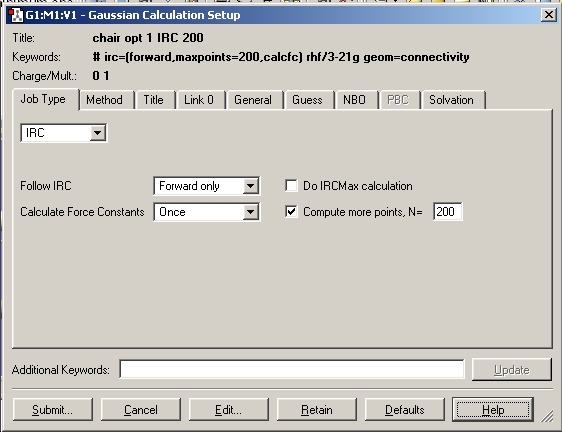The width and height of the screenshot is (562, 432).
Task: Click the Additional Keywords text field
Action: pyautogui.click(x=292, y=369)
